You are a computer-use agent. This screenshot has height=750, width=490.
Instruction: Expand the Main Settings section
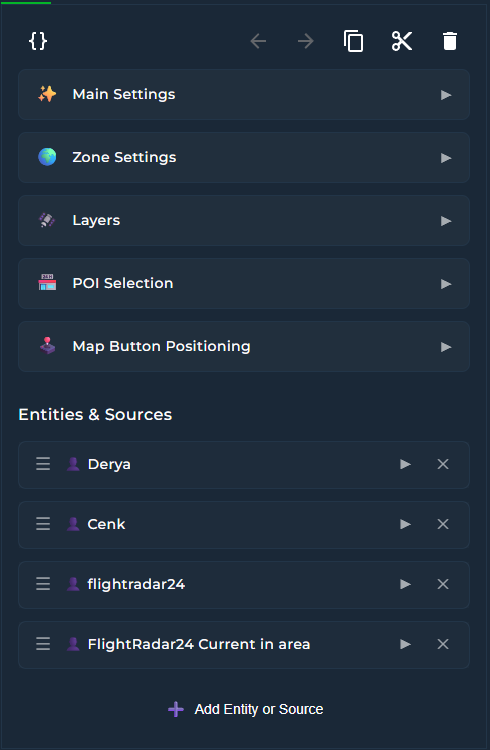(244, 95)
